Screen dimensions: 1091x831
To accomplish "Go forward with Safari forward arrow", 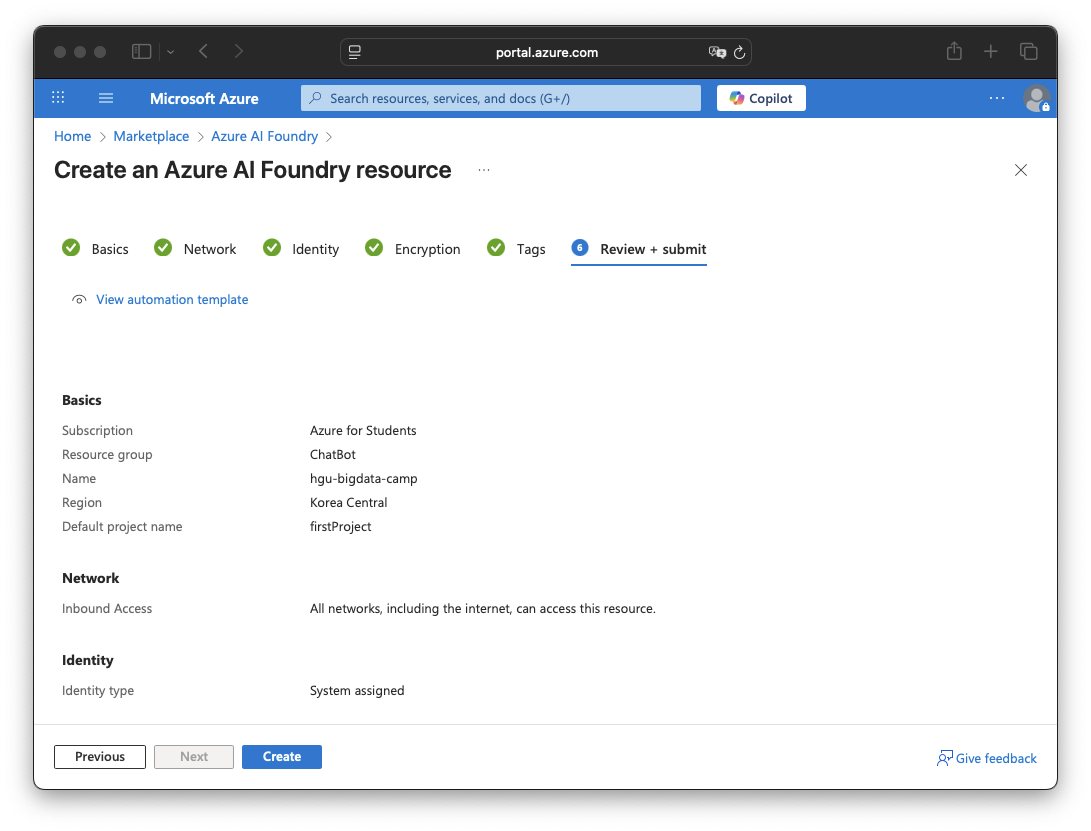I will (x=239, y=52).
